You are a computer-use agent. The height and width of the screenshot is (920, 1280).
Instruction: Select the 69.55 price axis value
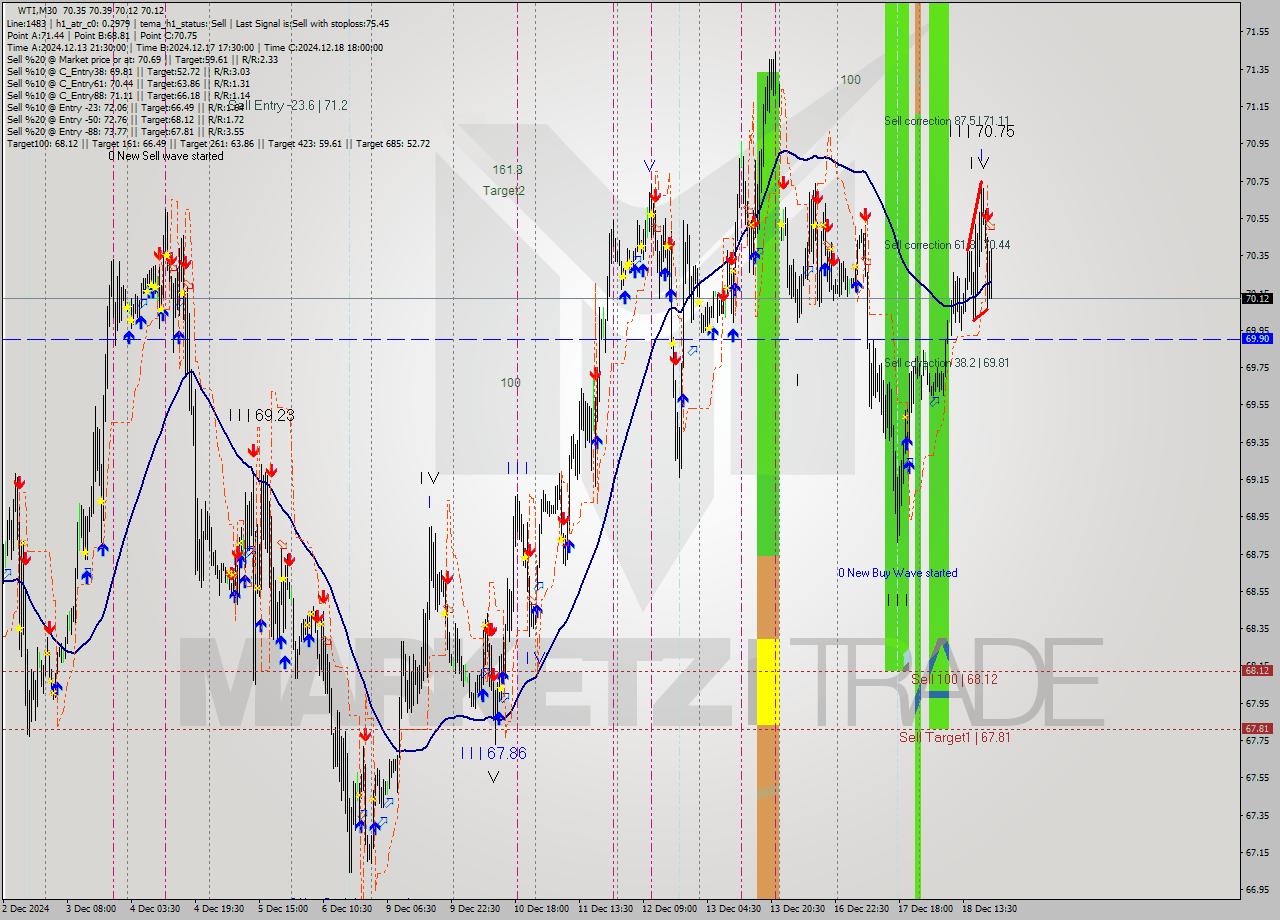[x=1259, y=405]
